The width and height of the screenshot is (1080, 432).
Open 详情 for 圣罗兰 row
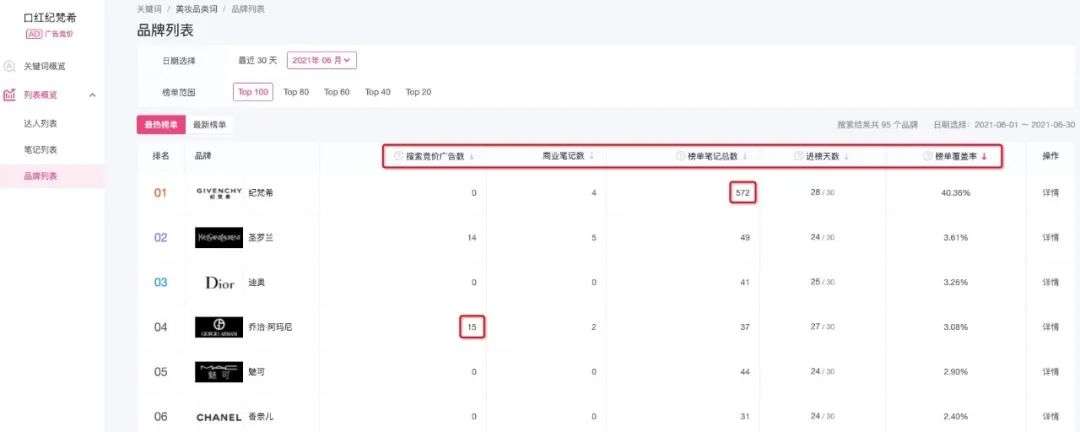click(x=1050, y=238)
